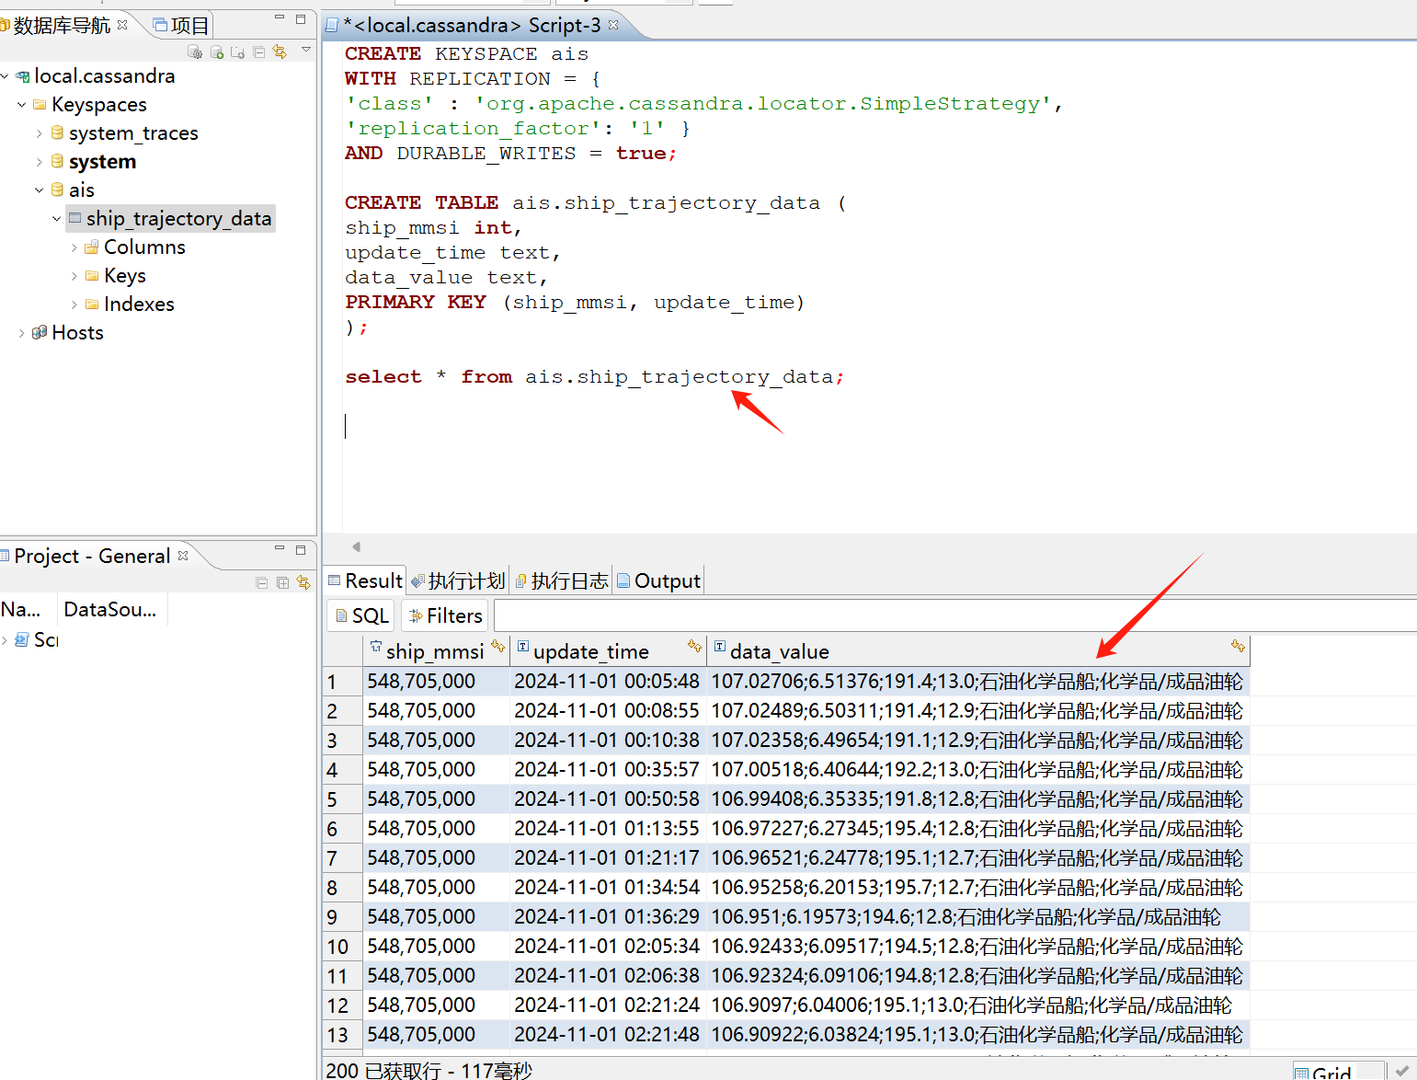Sort by the ship_mmsi column icon

498,647
